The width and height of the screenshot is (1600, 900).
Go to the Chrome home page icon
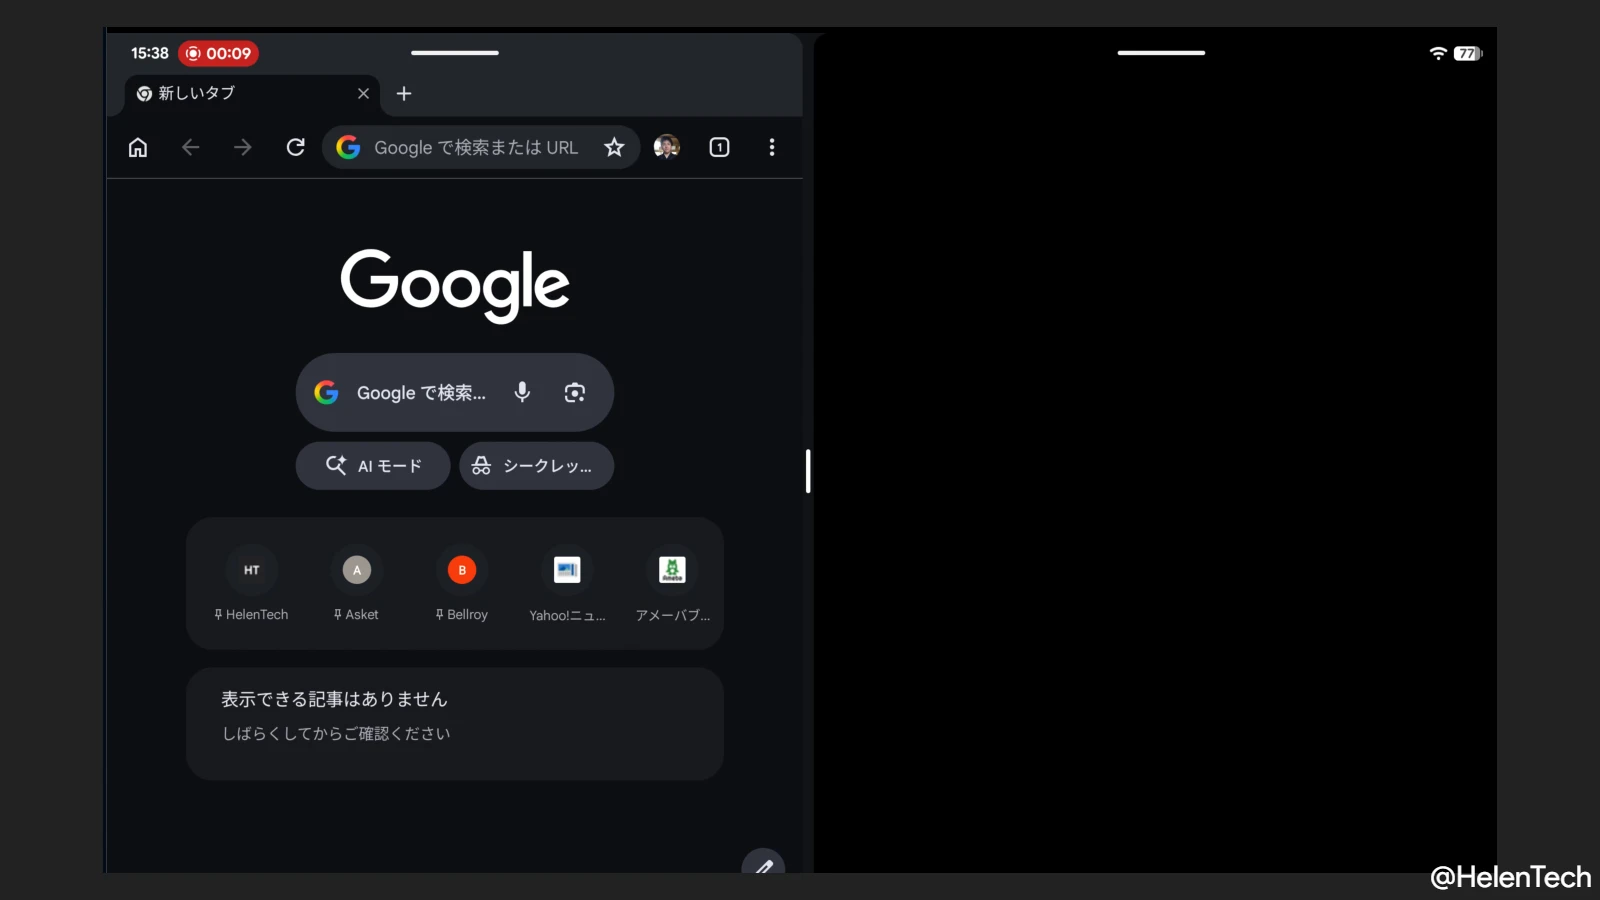138,147
